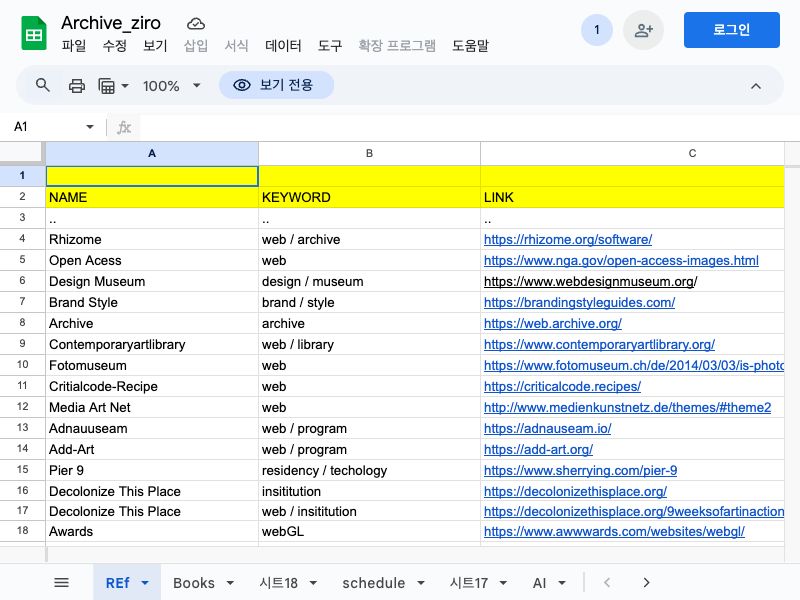Open the rhizome.org/software link

[568, 239]
